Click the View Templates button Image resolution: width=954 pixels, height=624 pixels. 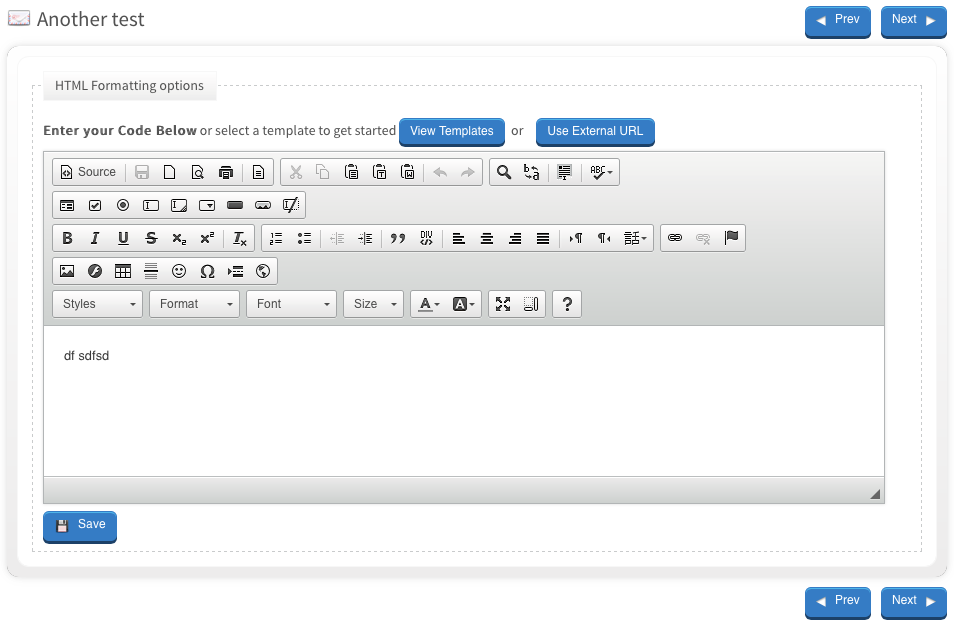pyautogui.click(x=451, y=131)
